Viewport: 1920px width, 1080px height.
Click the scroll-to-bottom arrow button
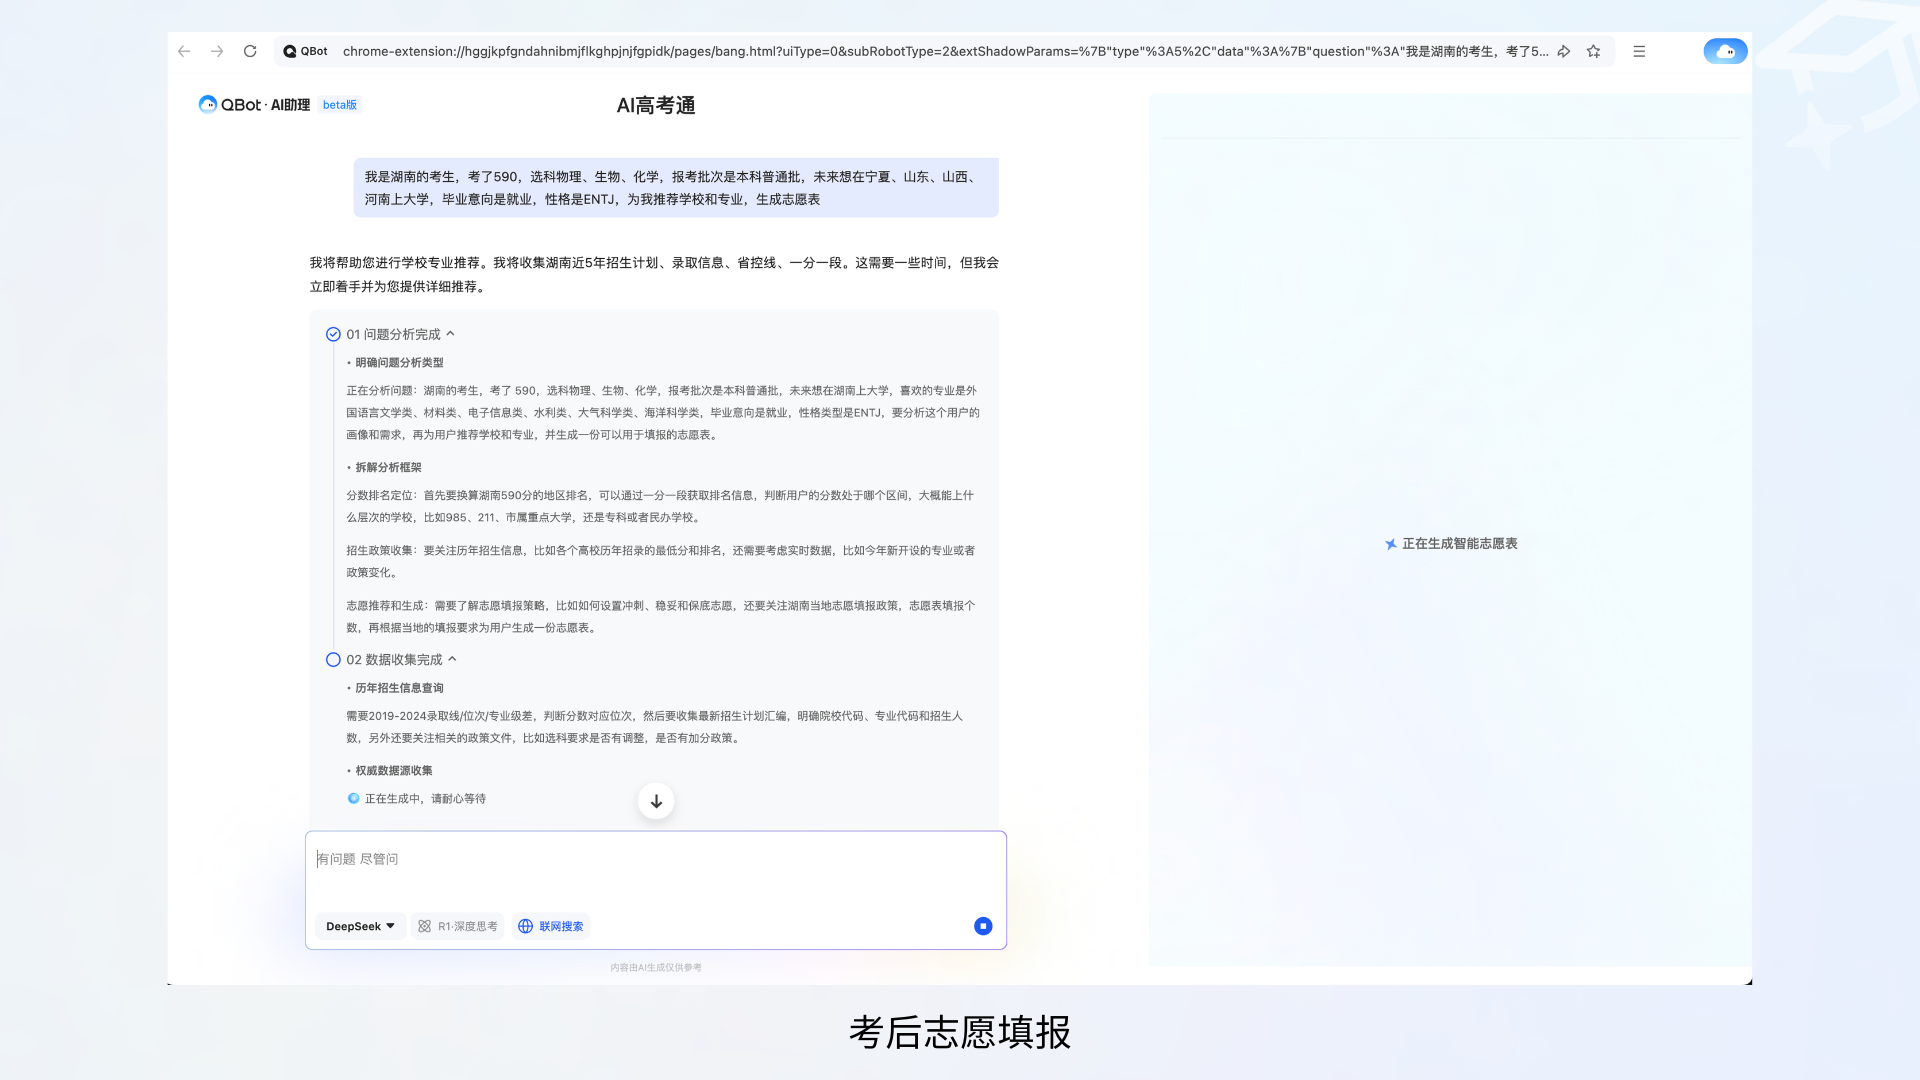coord(656,801)
